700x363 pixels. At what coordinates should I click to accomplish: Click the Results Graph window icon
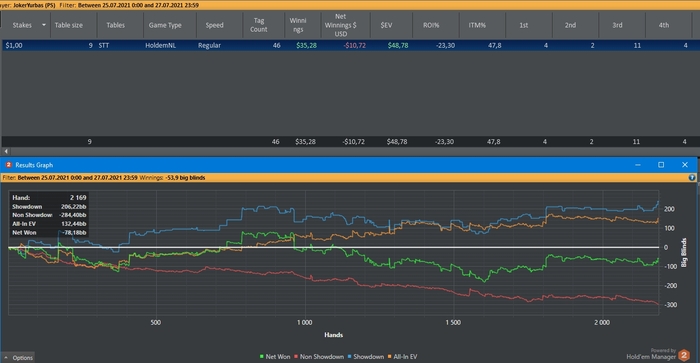[8, 165]
